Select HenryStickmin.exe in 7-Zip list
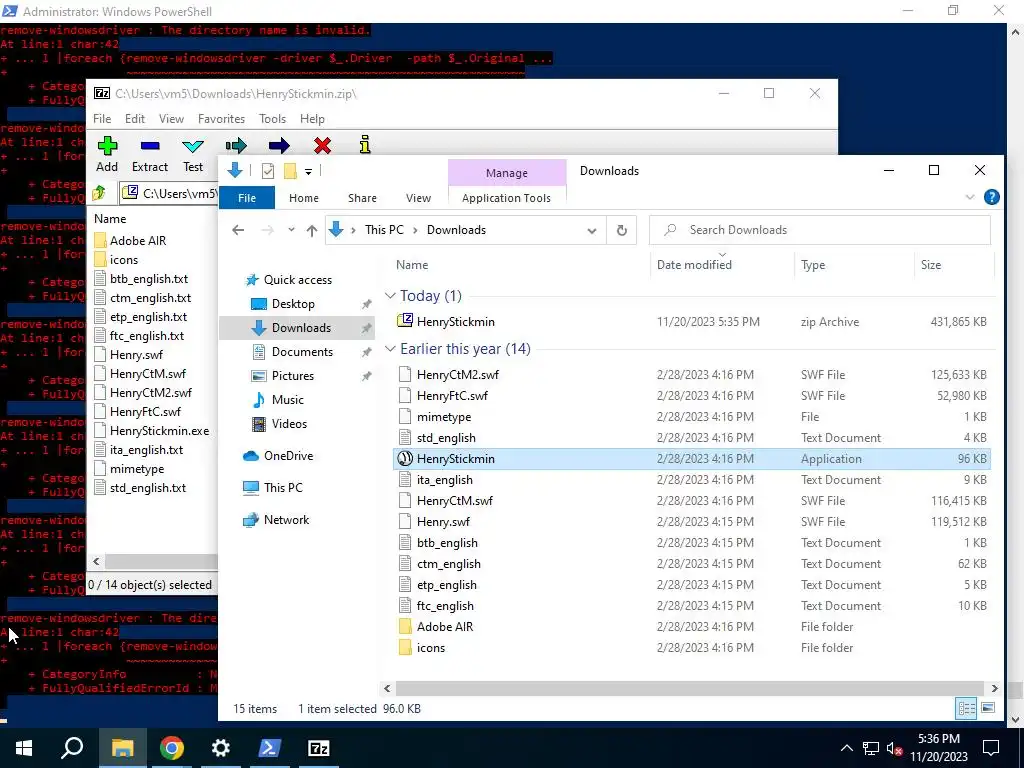1024x768 pixels. tap(159, 431)
